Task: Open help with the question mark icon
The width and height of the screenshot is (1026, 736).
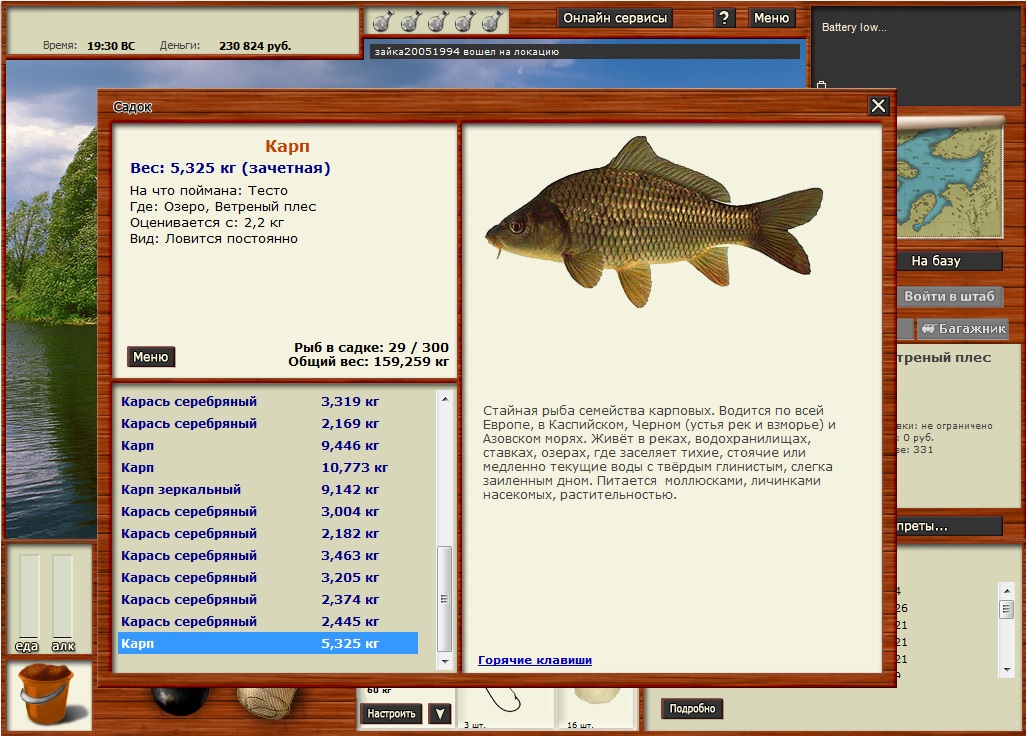Action: [726, 18]
